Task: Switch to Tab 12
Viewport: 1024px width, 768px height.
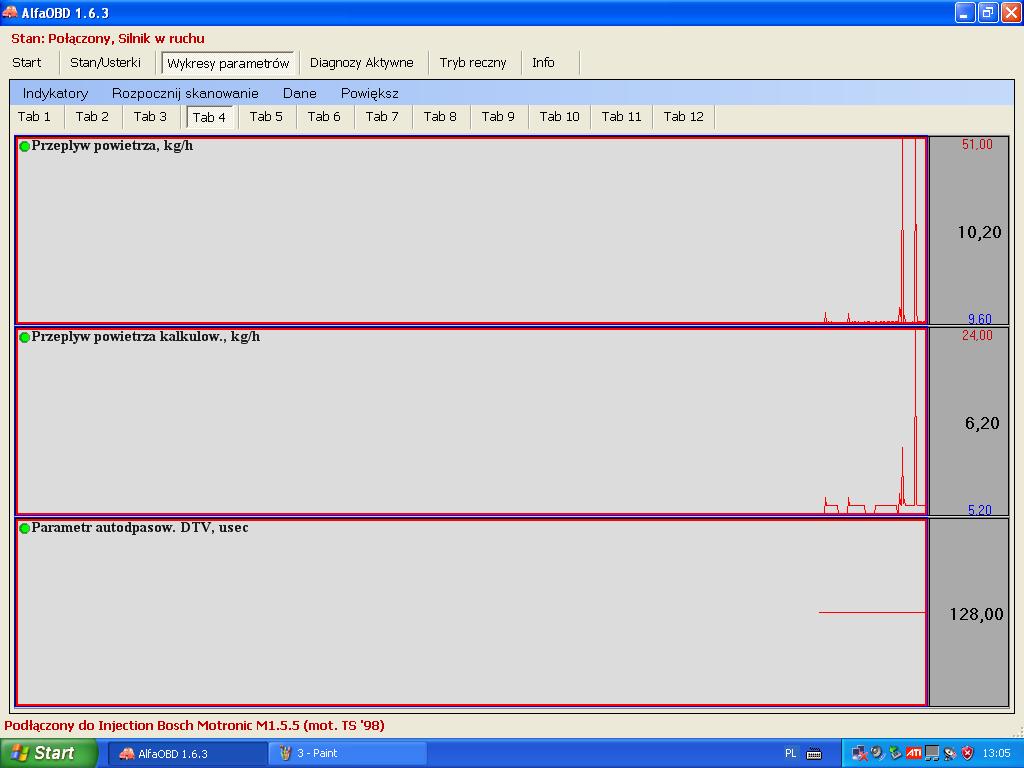Action: [x=683, y=117]
